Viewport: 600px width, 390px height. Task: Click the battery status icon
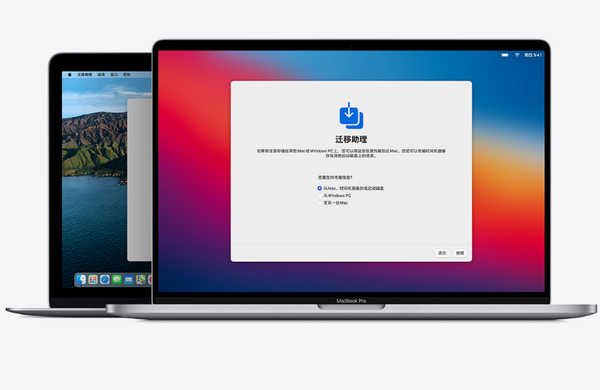pyautogui.click(x=505, y=55)
